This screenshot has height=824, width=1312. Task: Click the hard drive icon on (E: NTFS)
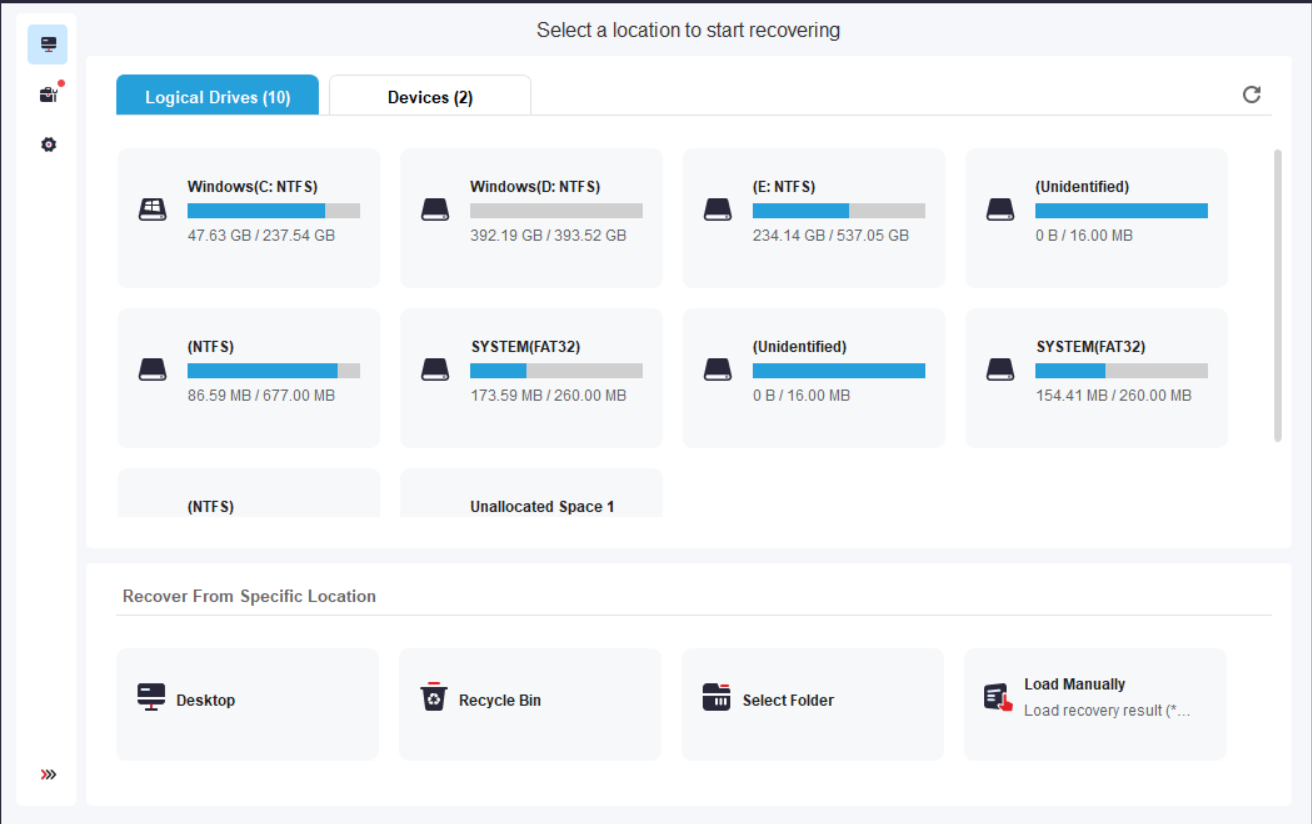click(718, 209)
